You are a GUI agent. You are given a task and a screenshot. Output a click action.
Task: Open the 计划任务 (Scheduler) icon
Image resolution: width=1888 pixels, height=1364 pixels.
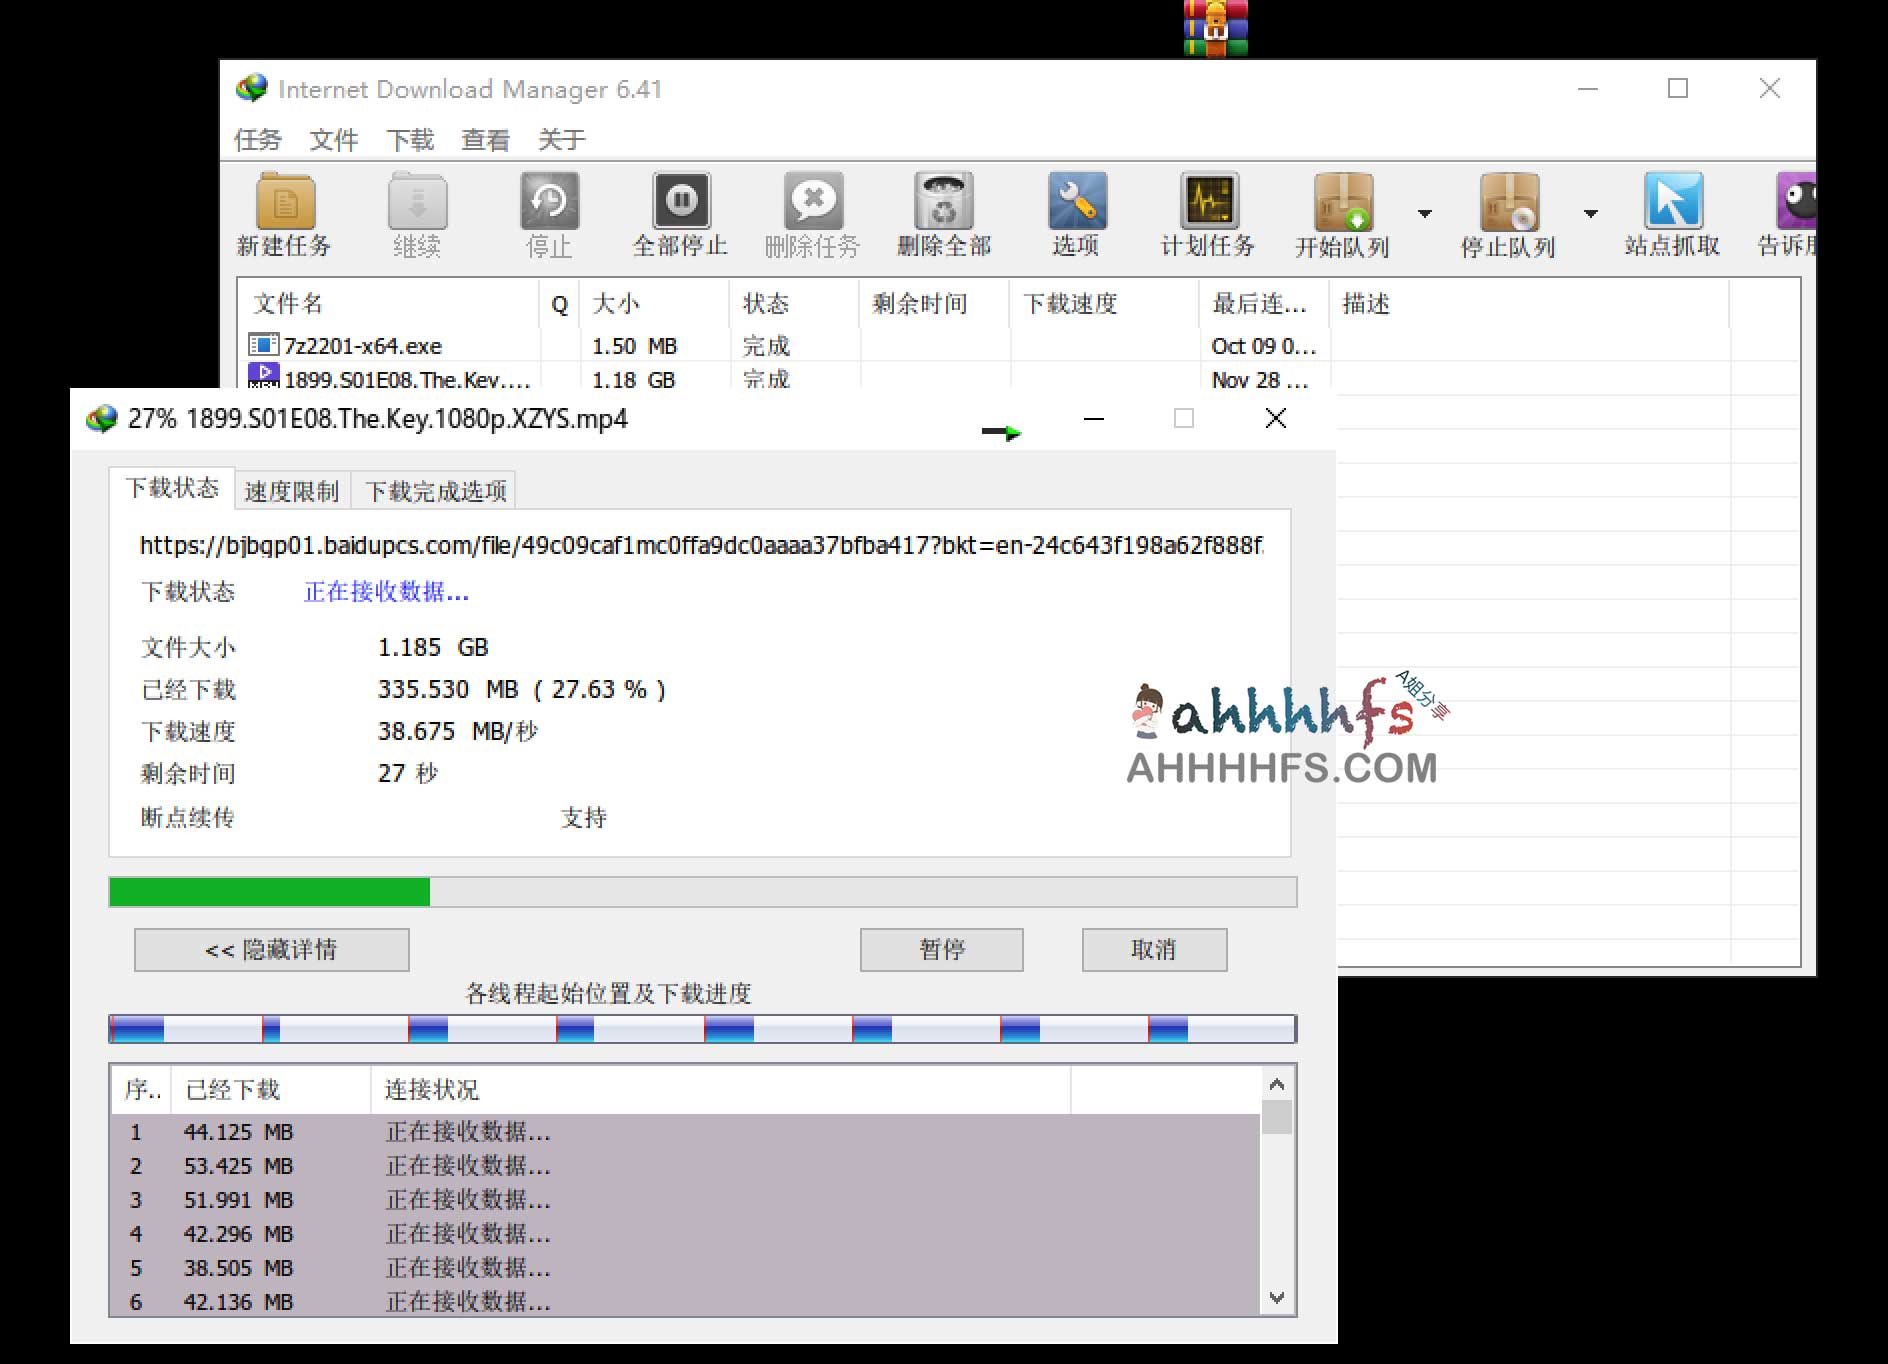(1208, 213)
